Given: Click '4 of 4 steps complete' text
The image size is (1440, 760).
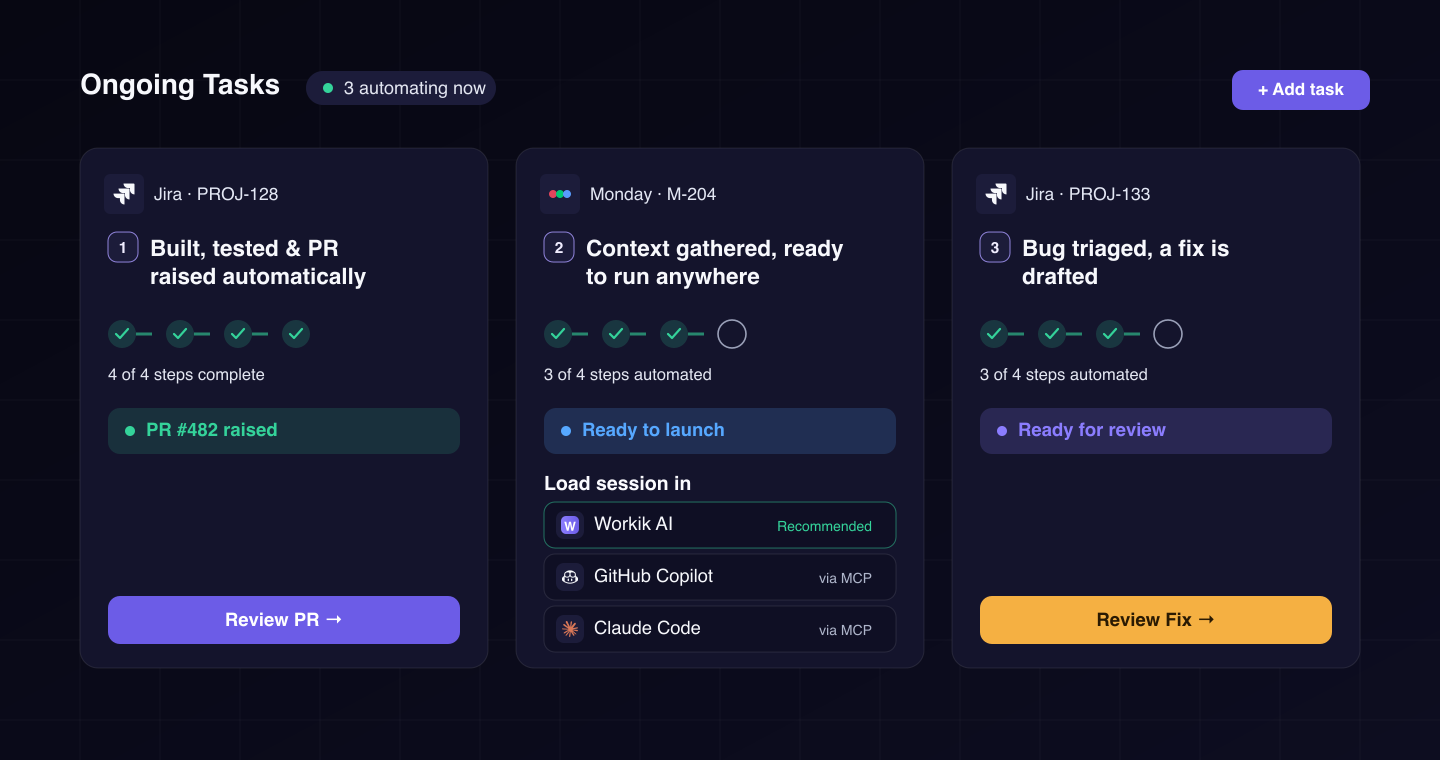Looking at the screenshot, I should coord(186,375).
